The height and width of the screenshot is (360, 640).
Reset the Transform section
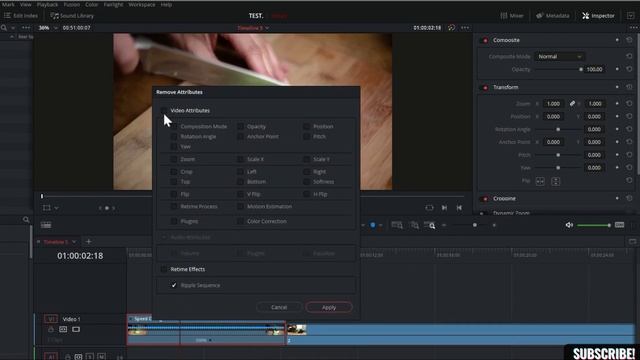[629, 87]
